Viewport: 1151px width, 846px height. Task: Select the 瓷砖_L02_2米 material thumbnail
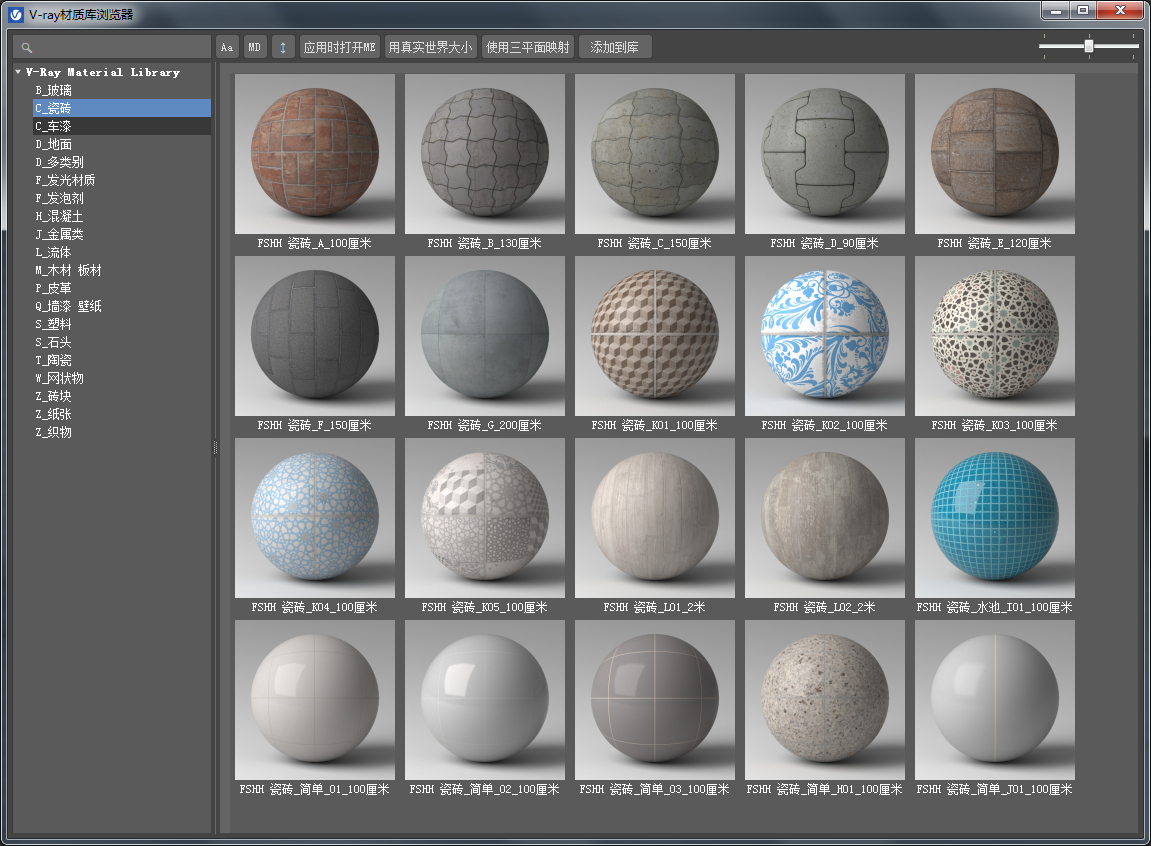pos(825,518)
